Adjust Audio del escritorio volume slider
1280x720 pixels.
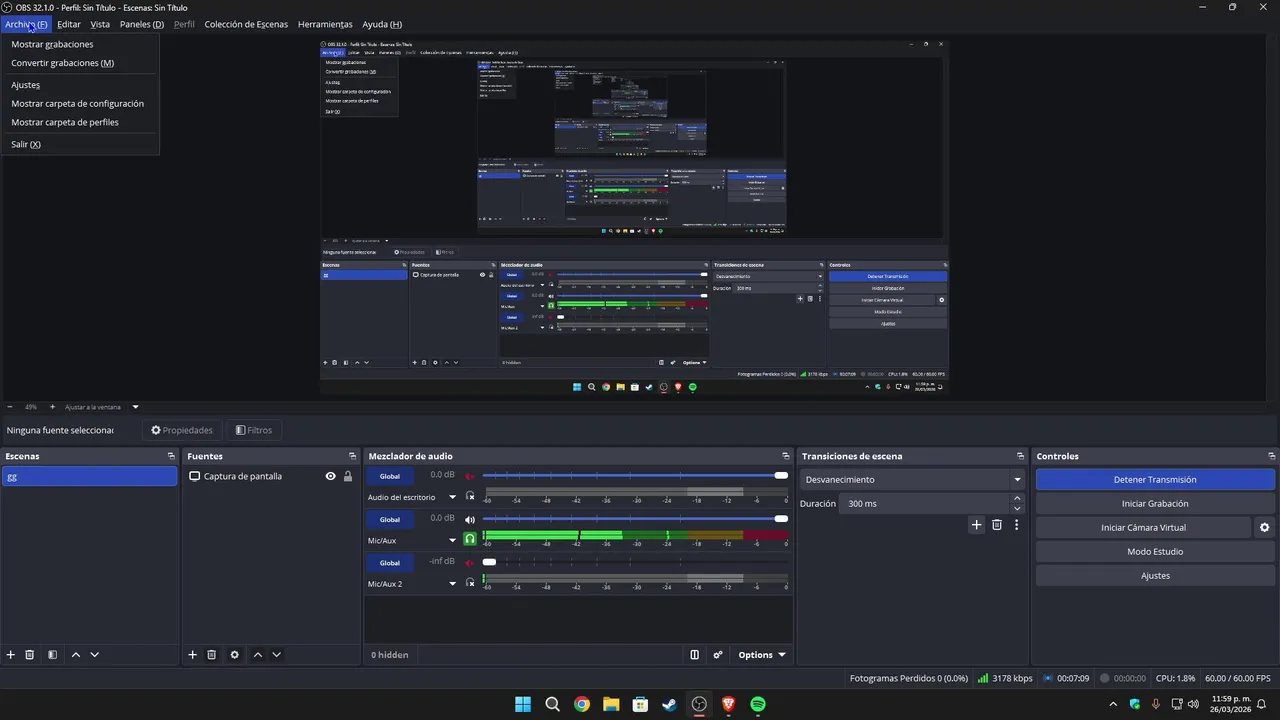634,476
